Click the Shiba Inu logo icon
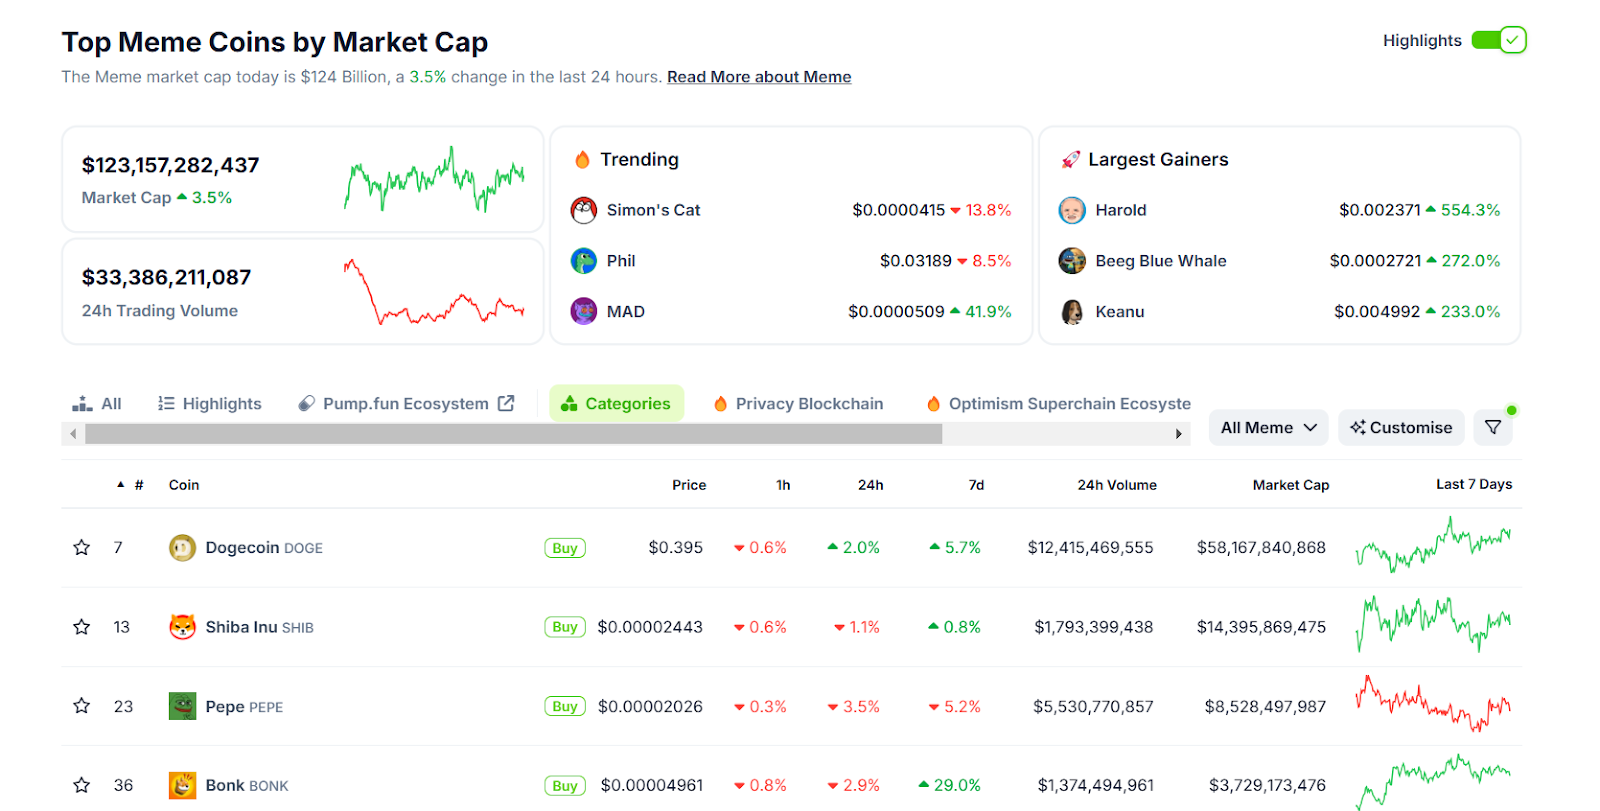1600x811 pixels. 182,627
